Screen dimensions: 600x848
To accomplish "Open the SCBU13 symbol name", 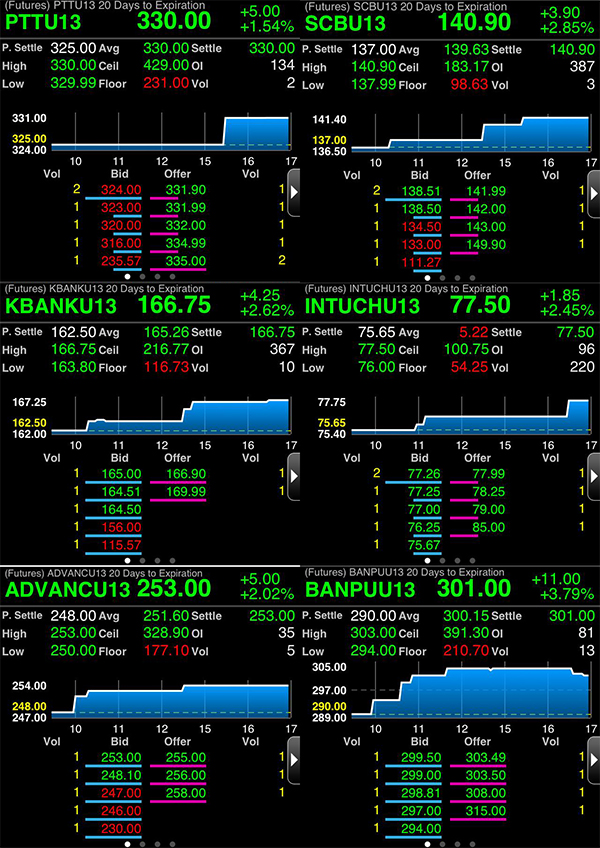I will (x=345, y=23).
